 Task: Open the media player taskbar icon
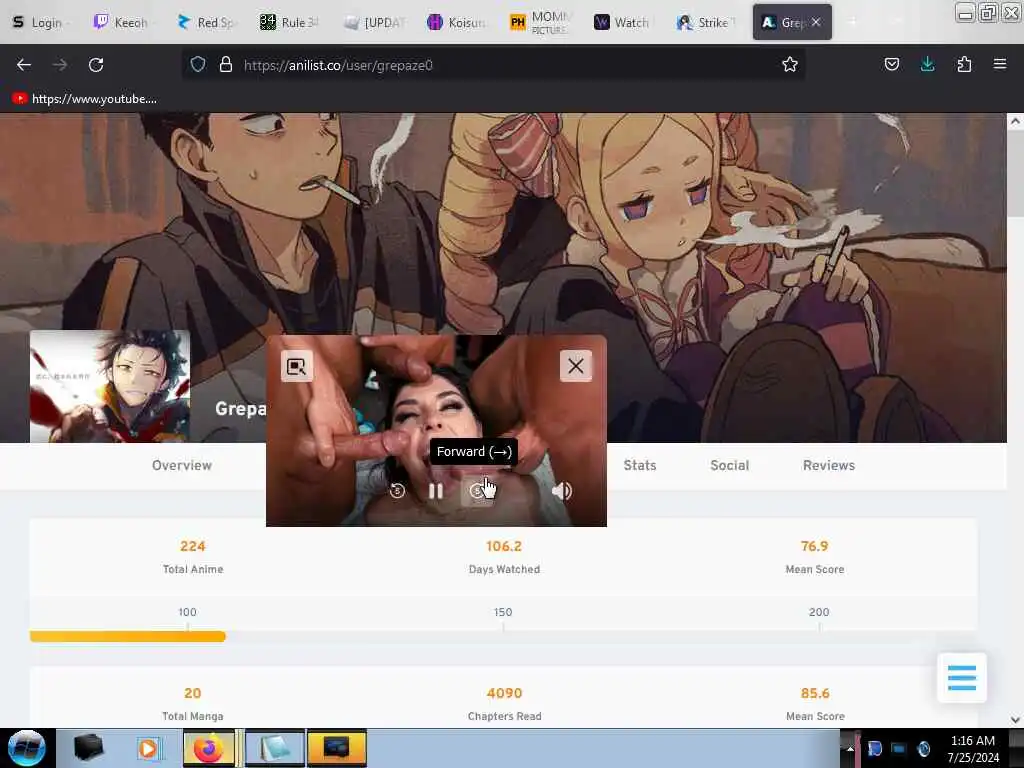tap(148, 748)
